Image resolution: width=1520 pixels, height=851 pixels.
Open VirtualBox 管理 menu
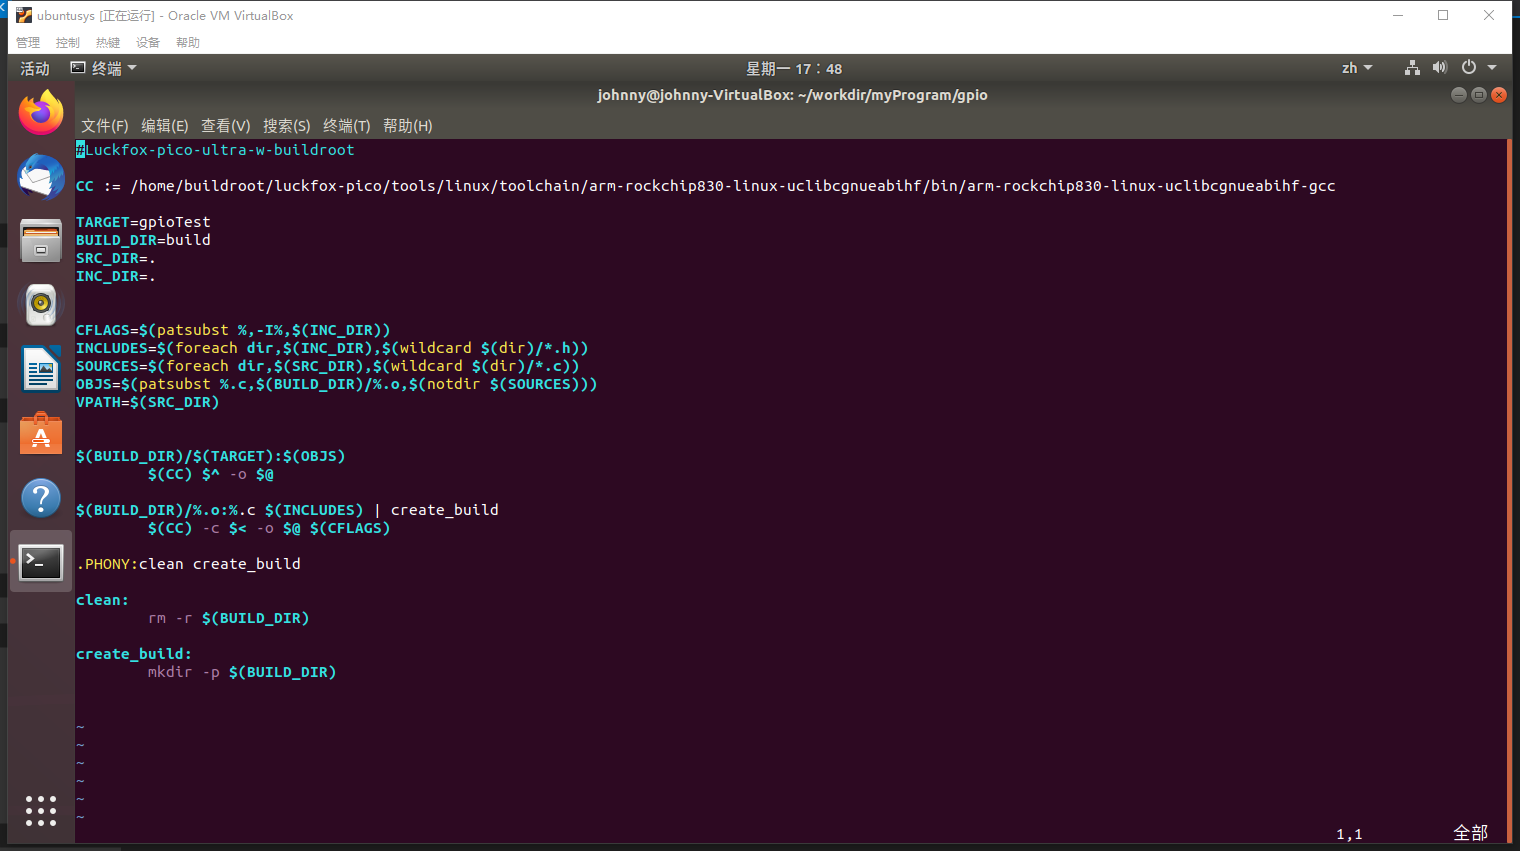pos(28,42)
